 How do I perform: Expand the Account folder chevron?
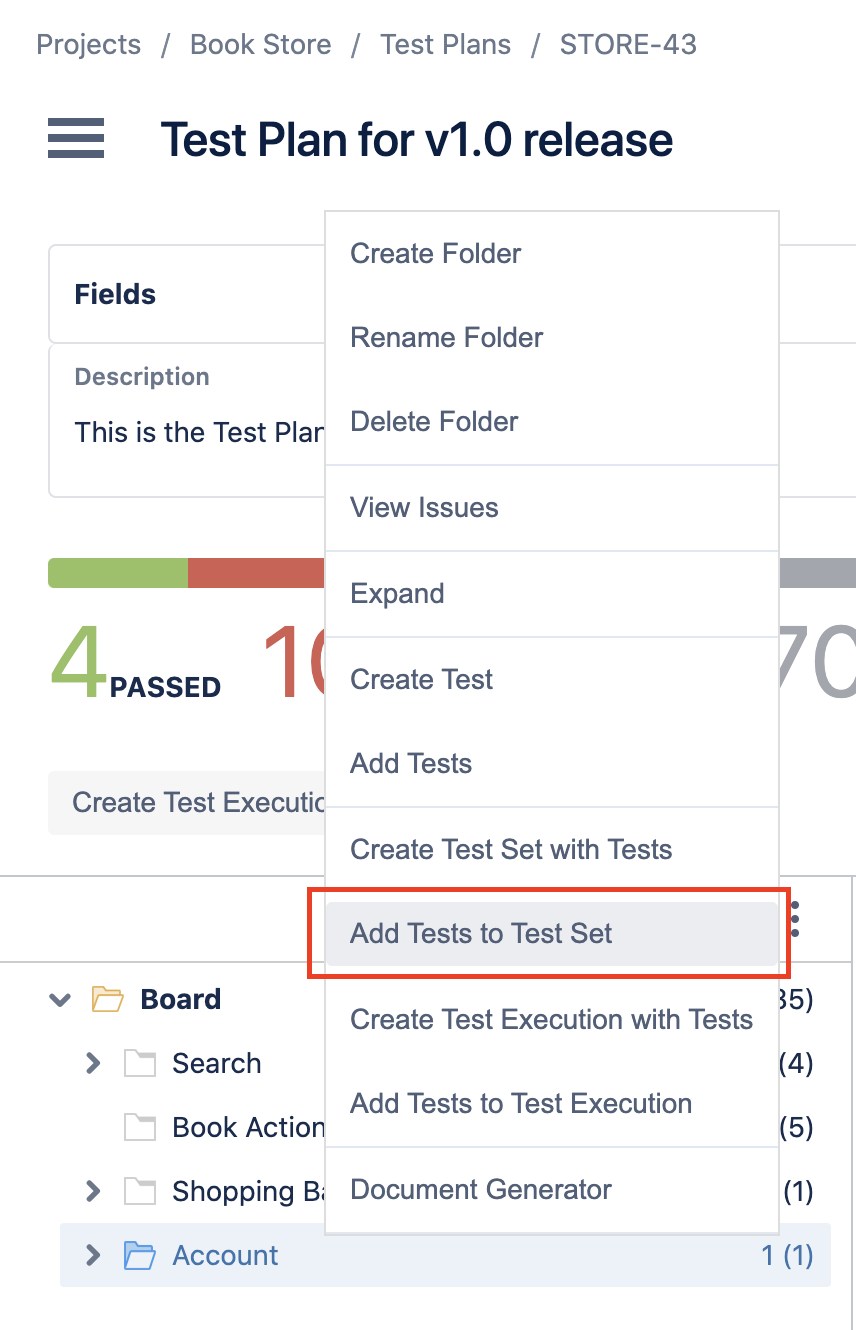click(93, 1255)
